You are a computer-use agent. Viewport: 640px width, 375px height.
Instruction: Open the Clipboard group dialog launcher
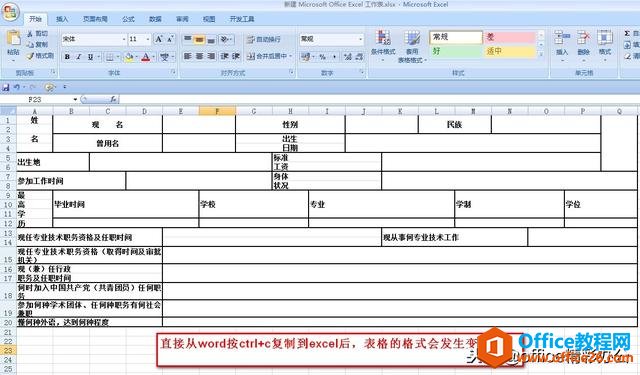tap(53, 72)
